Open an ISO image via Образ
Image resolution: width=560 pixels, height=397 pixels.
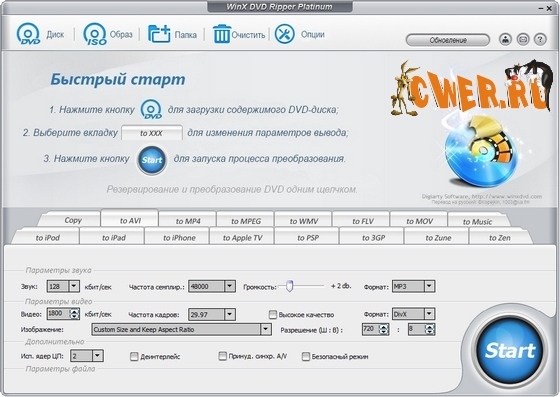click(x=95, y=34)
